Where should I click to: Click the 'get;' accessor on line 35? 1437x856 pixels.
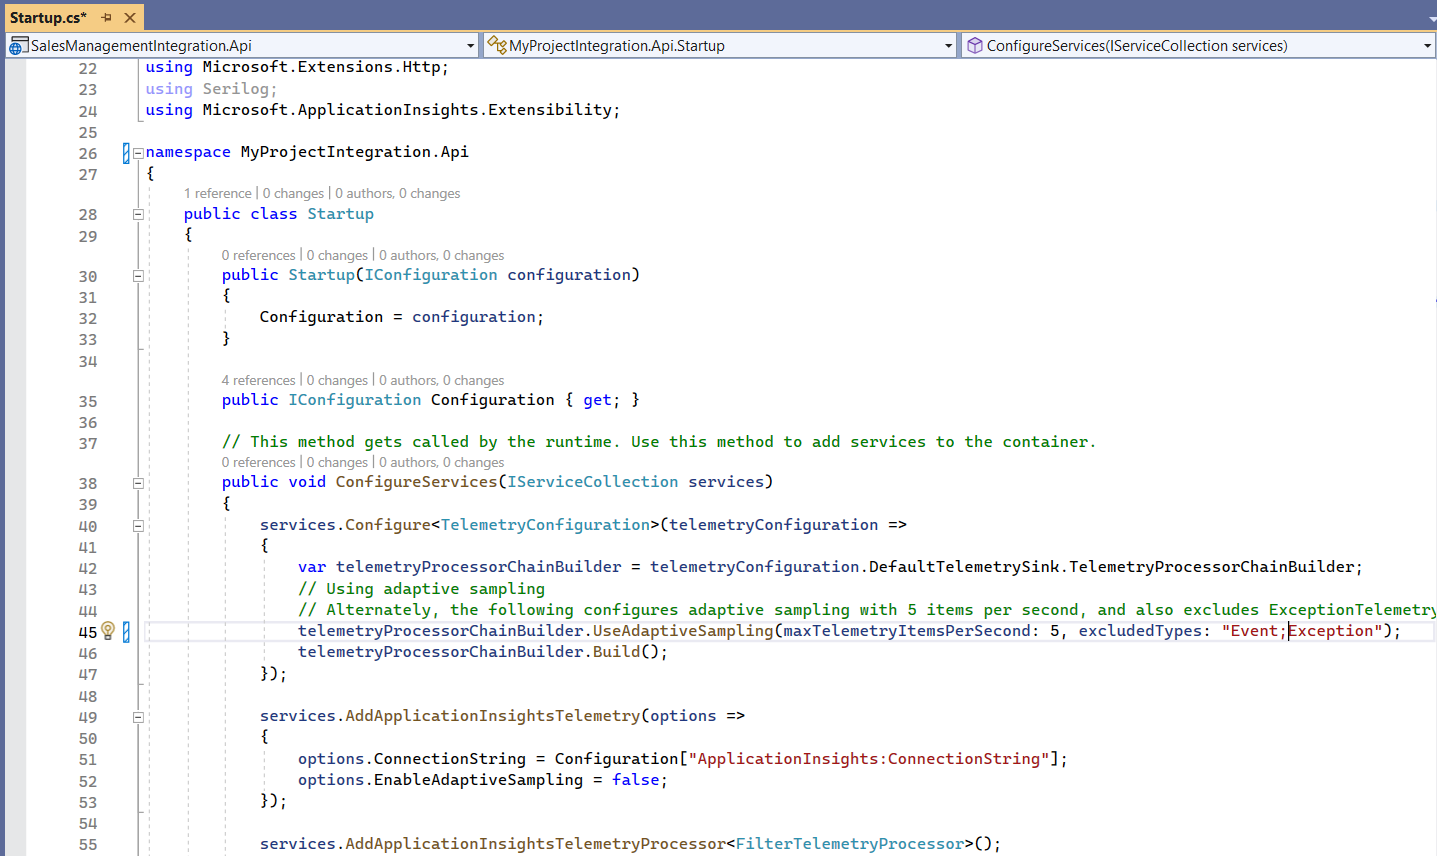pos(601,400)
